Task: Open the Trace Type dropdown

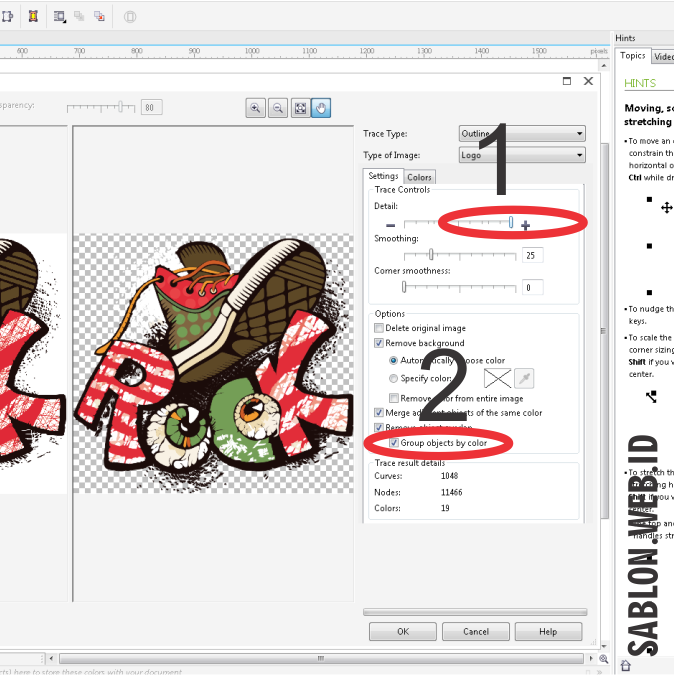Action: [x=522, y=133]
